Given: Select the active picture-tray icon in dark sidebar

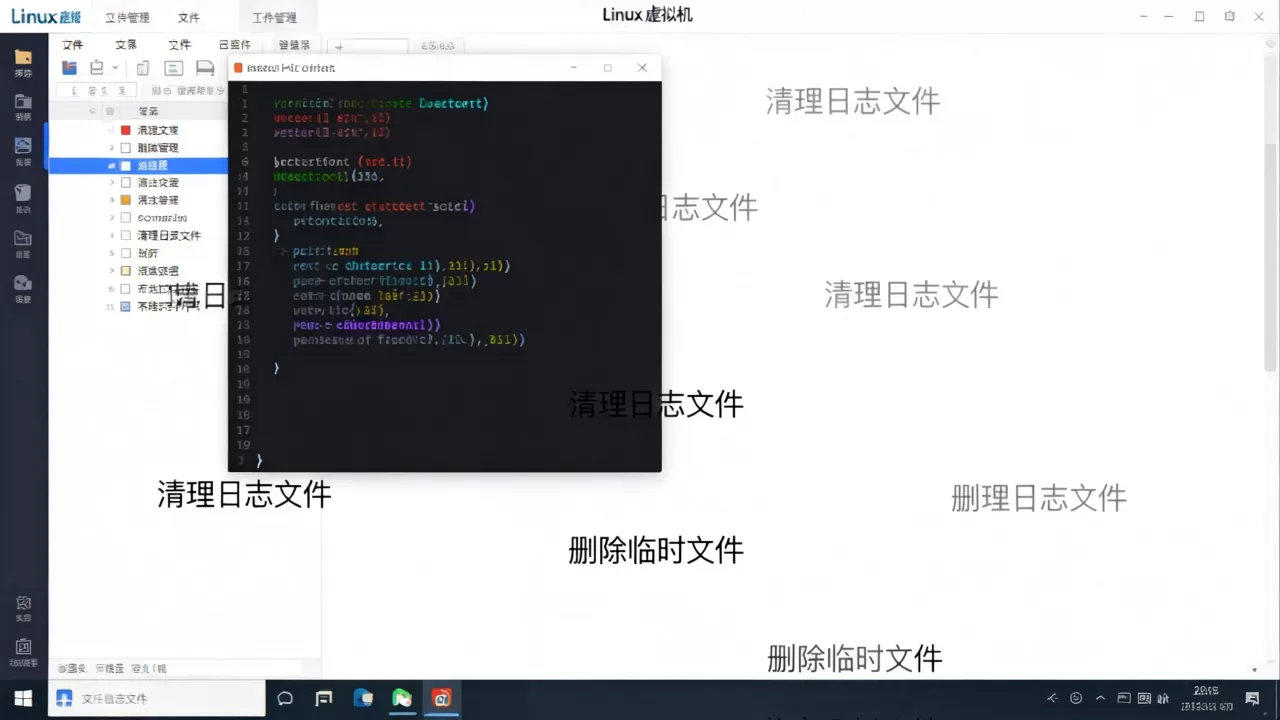Looking at the screenshot, I should click(x=23, y=146).
